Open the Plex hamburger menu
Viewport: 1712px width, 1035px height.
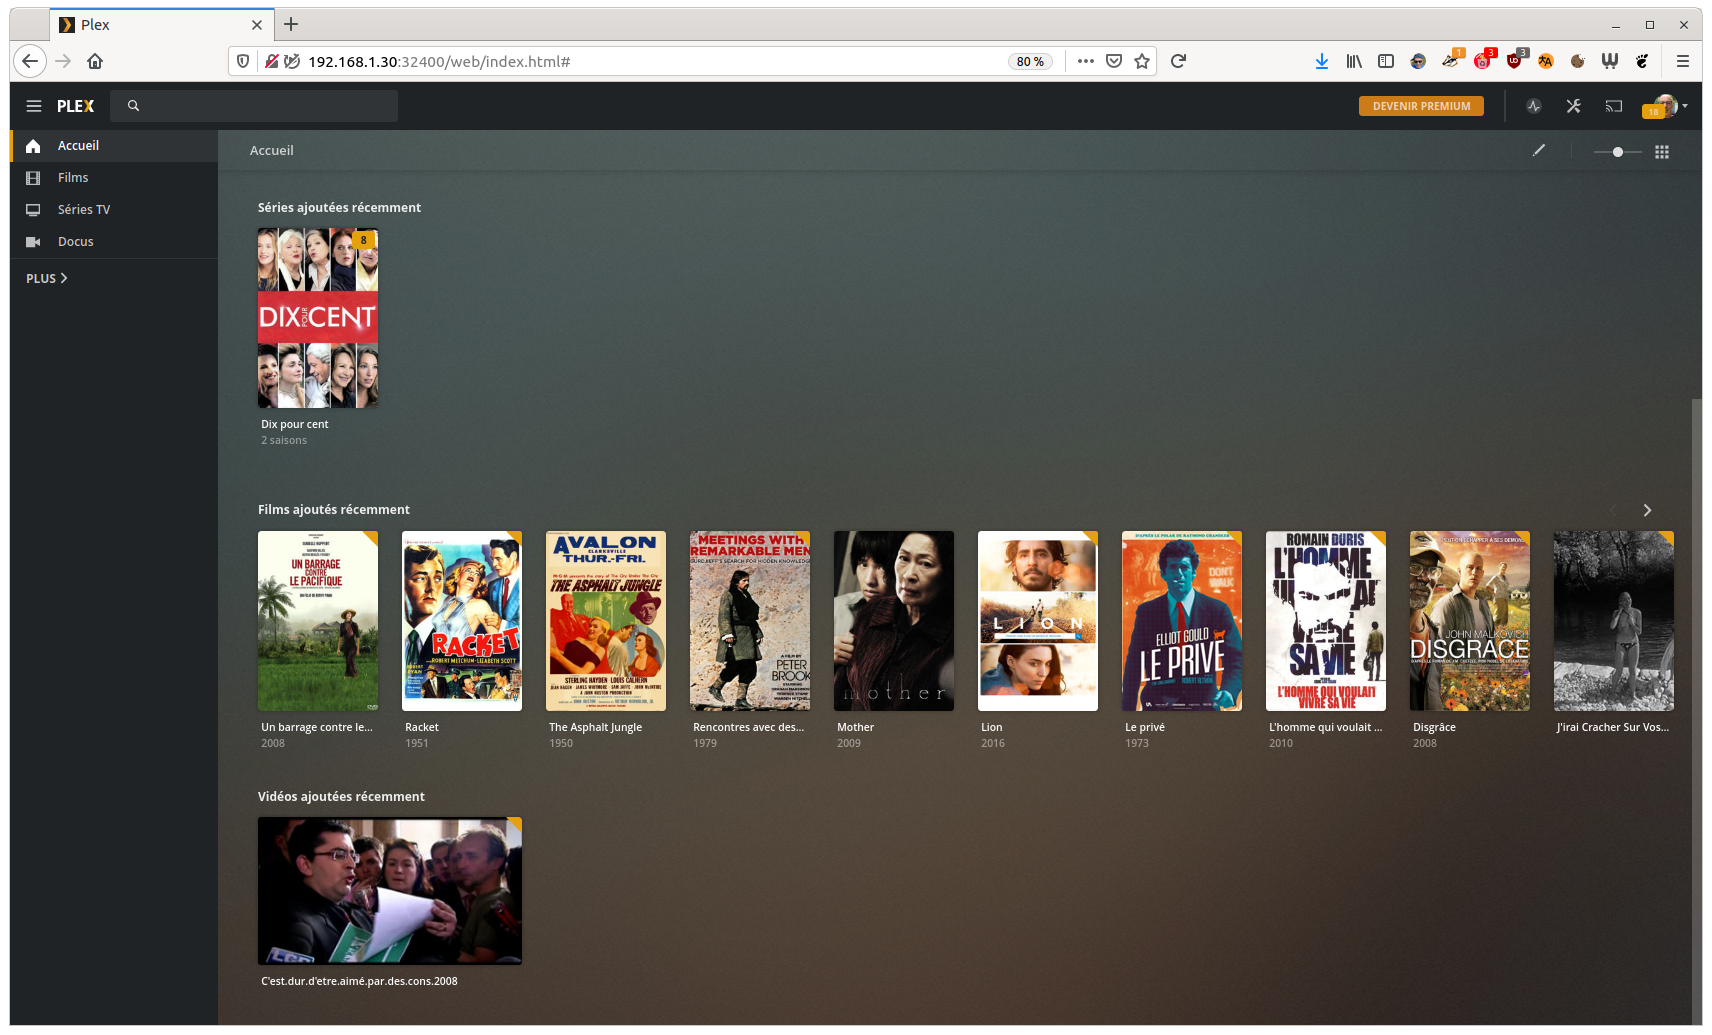(34, 106)
